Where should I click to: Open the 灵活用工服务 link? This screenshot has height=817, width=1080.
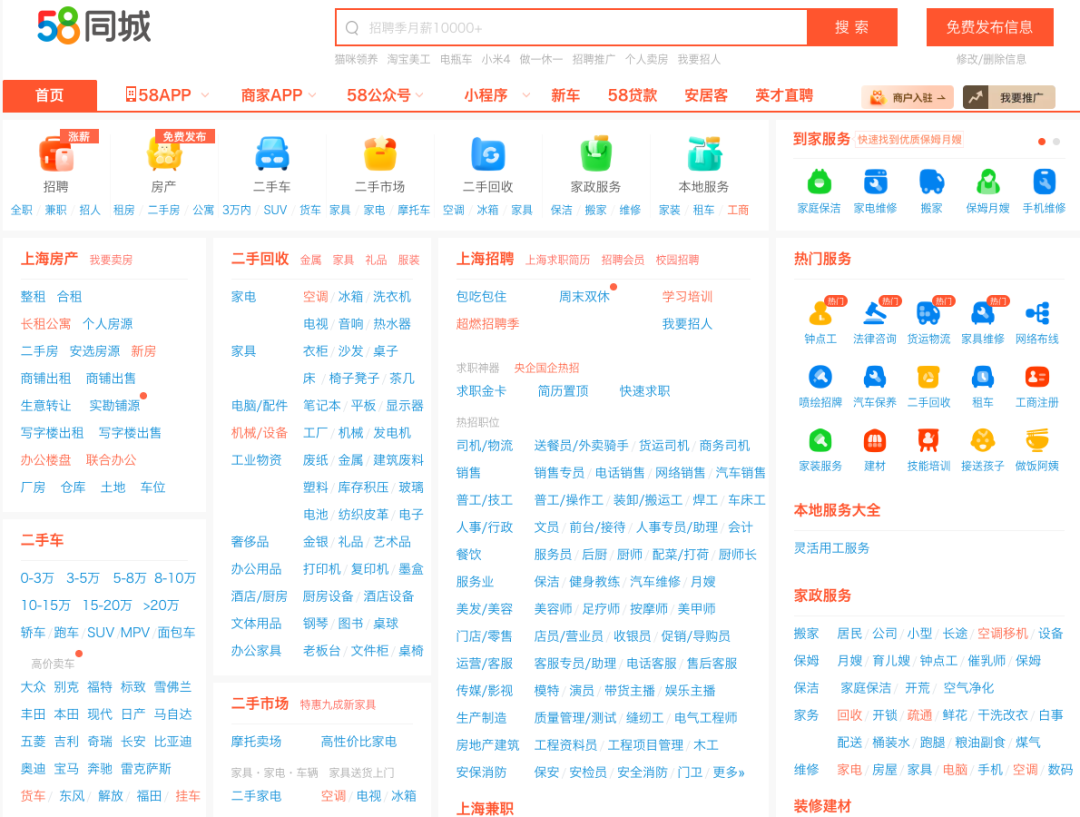831,548
